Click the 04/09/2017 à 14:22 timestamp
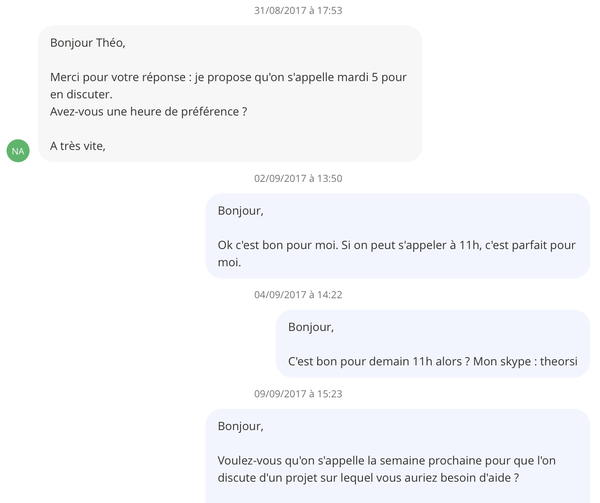This screenshot has height=503, width=600. click(x=298, y=294)
